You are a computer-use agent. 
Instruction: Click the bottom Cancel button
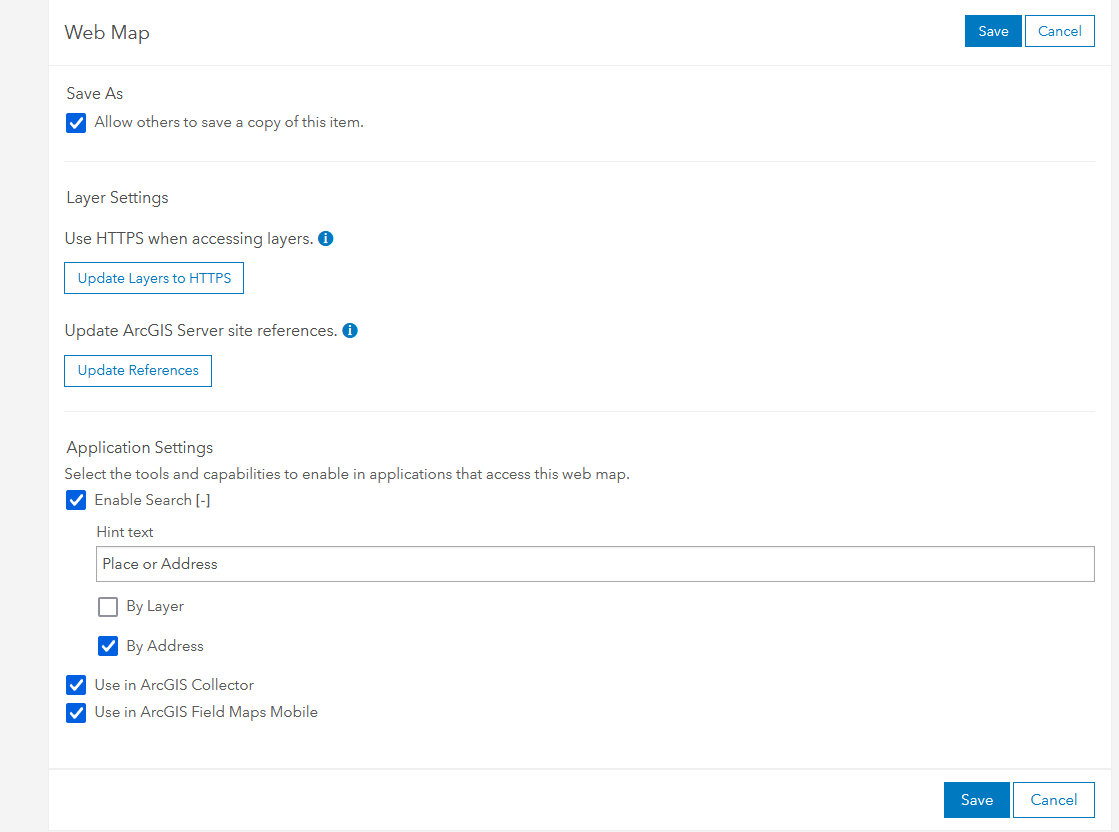1053,799
